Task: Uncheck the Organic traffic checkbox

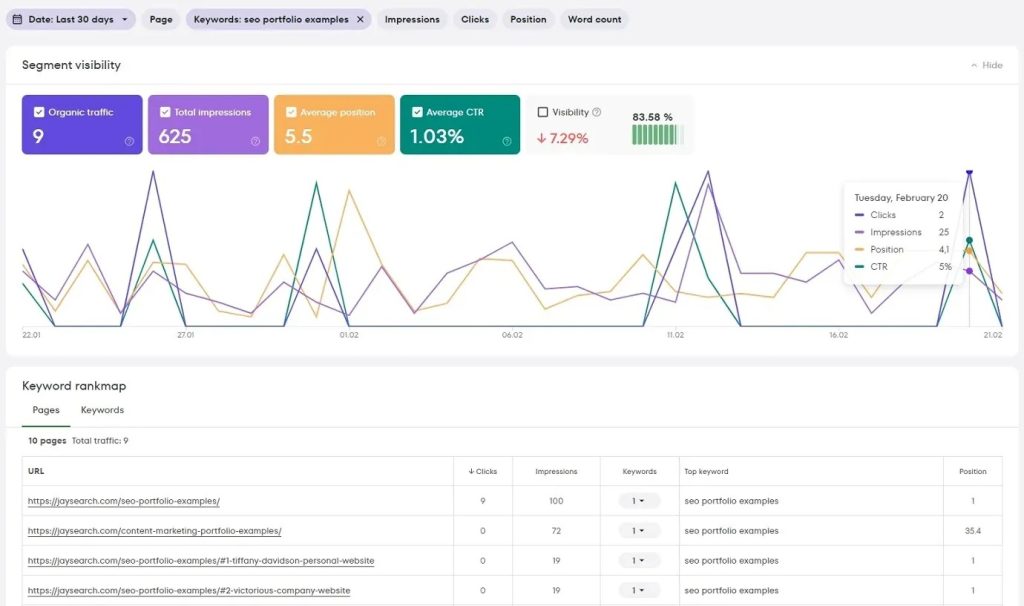Action: point(39,112)
